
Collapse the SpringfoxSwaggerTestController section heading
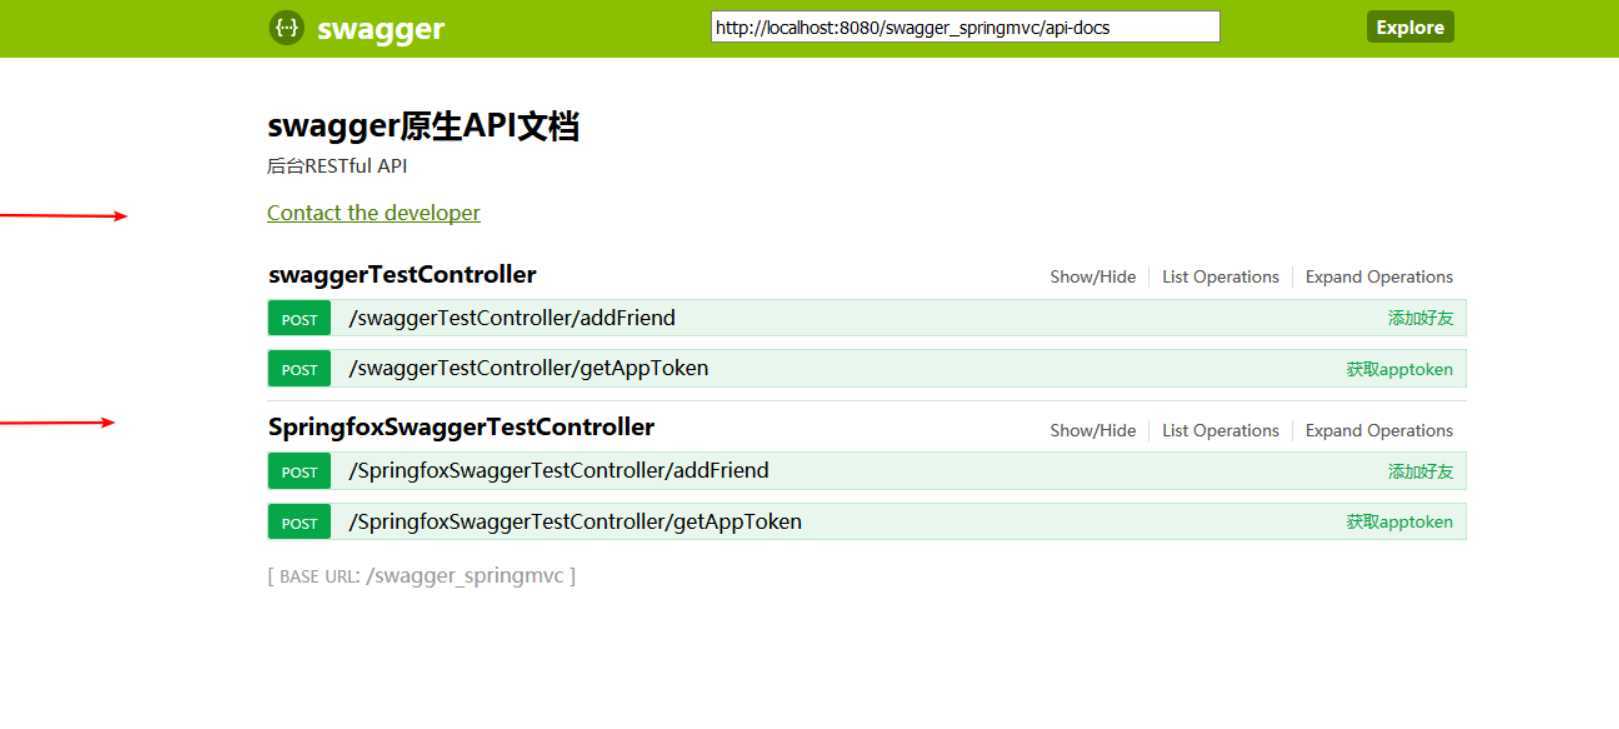coord(461,427)
